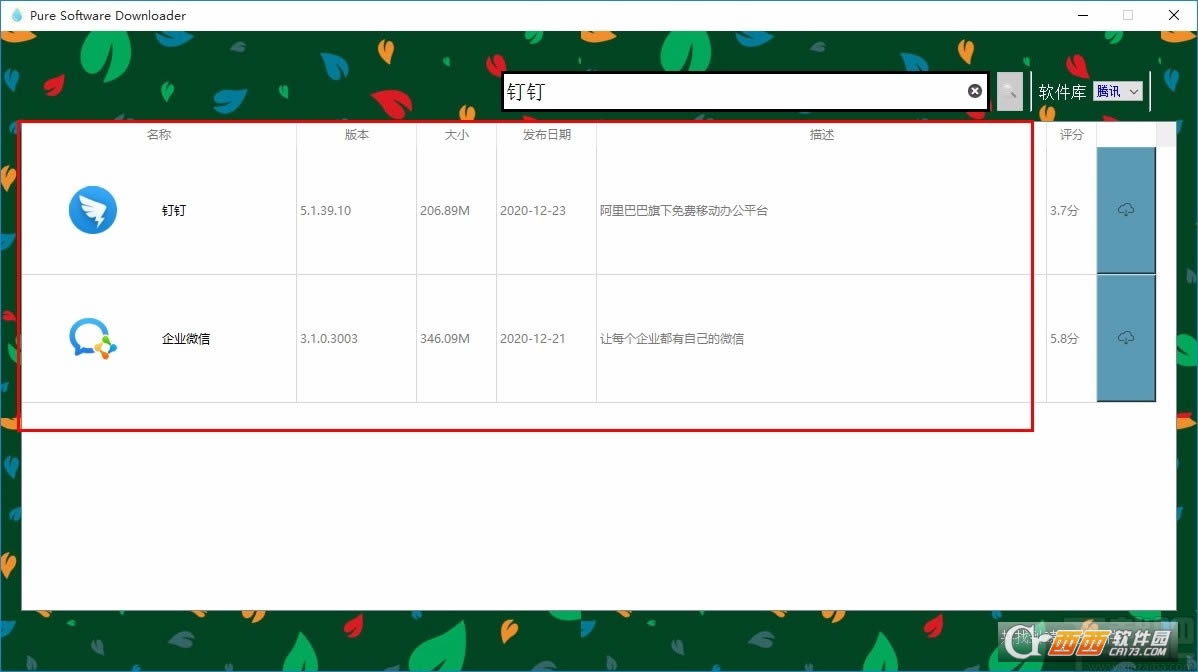The height and width of the screenshot is (672, 1198).
Task: Download 钉钉 via cloud icon
Action: [x=1126, y=210]
